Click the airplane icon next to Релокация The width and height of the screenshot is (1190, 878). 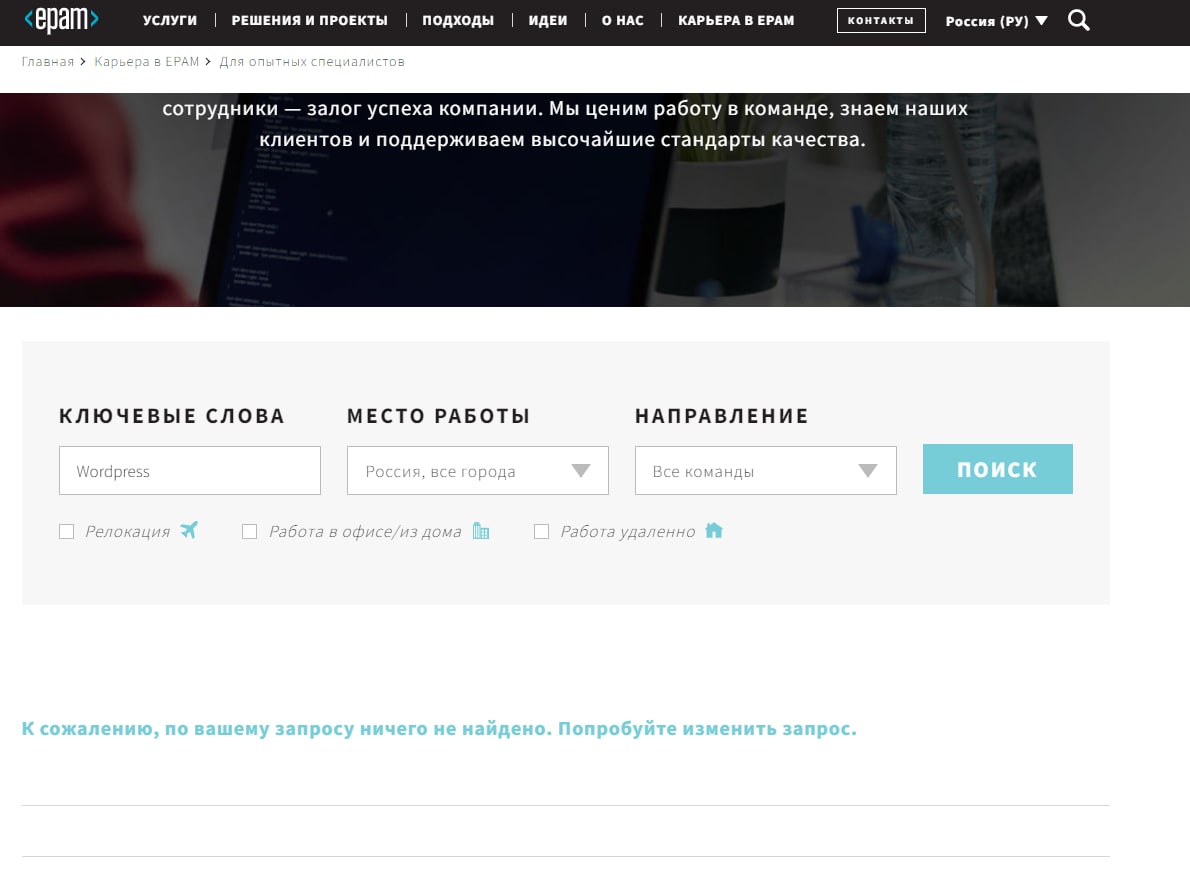tap(189, 530)
